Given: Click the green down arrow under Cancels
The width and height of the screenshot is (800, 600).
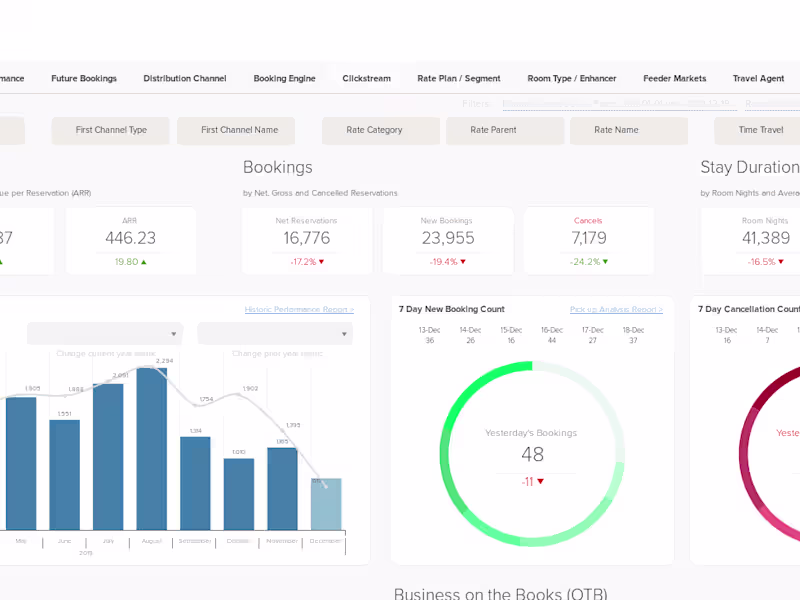Looking at the screenshot, I should pos(605,262).
